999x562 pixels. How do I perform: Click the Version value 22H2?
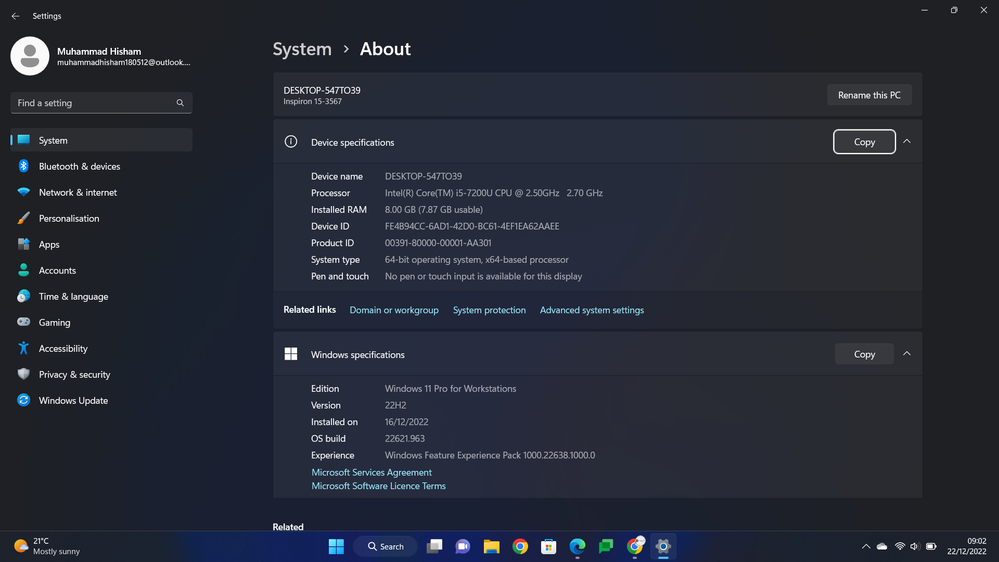tap(395, 405)
